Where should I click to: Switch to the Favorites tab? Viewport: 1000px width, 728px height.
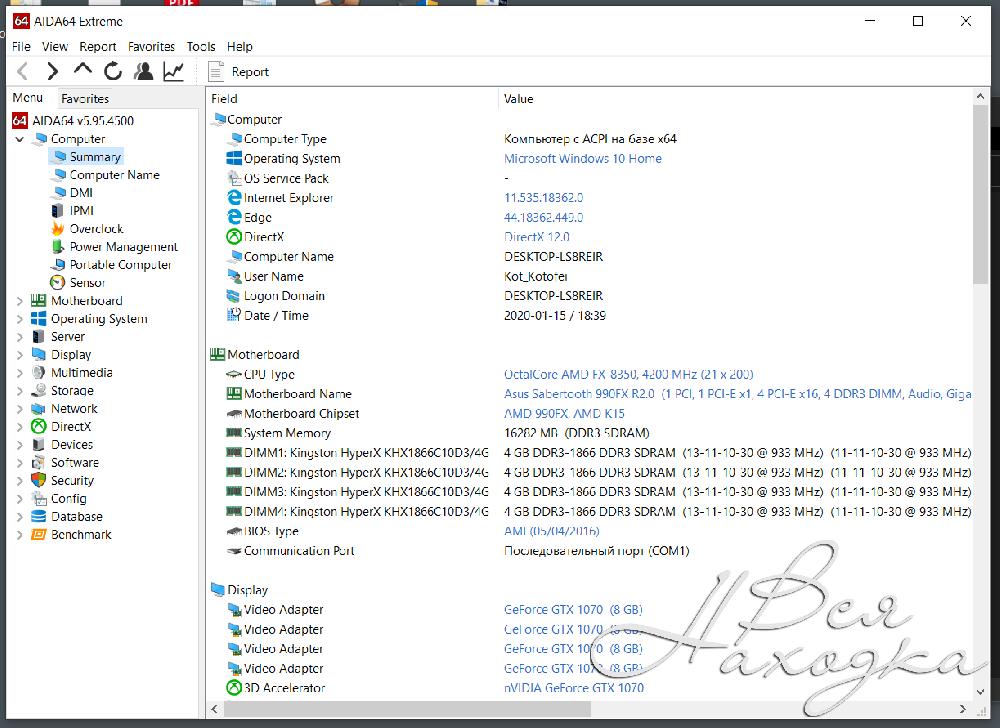pyautogui.click(x=85, y=98)
